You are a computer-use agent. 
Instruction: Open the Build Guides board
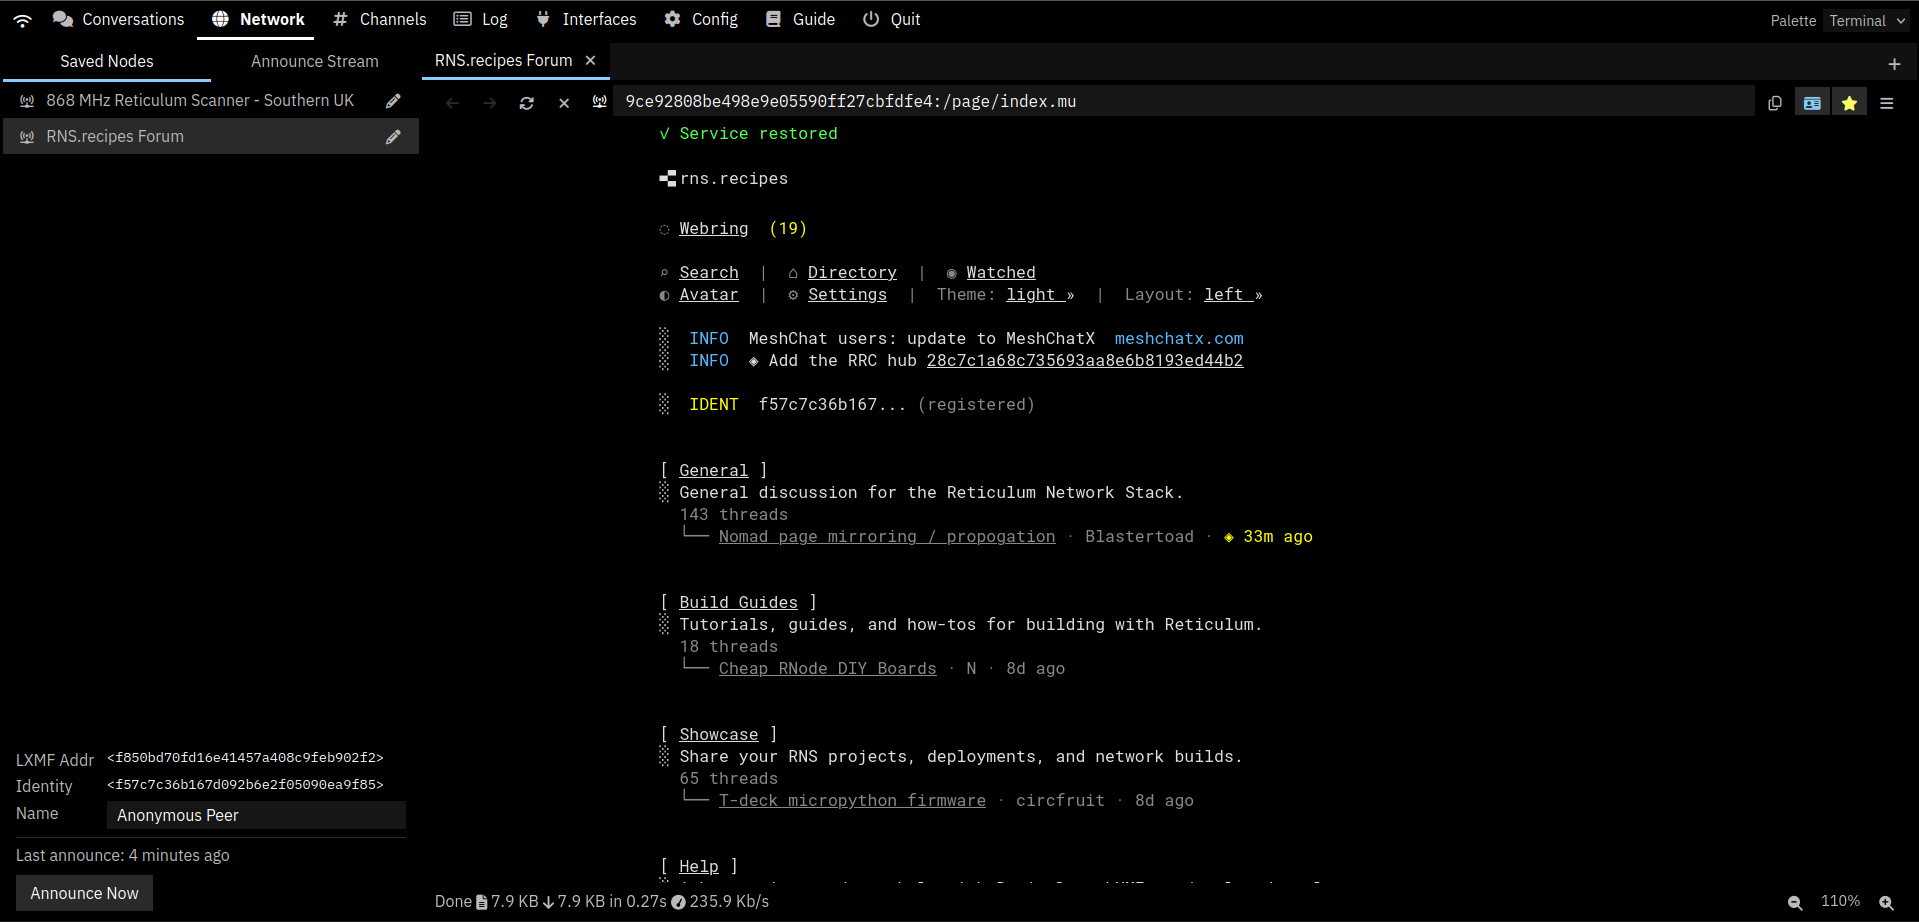[739, 603]
